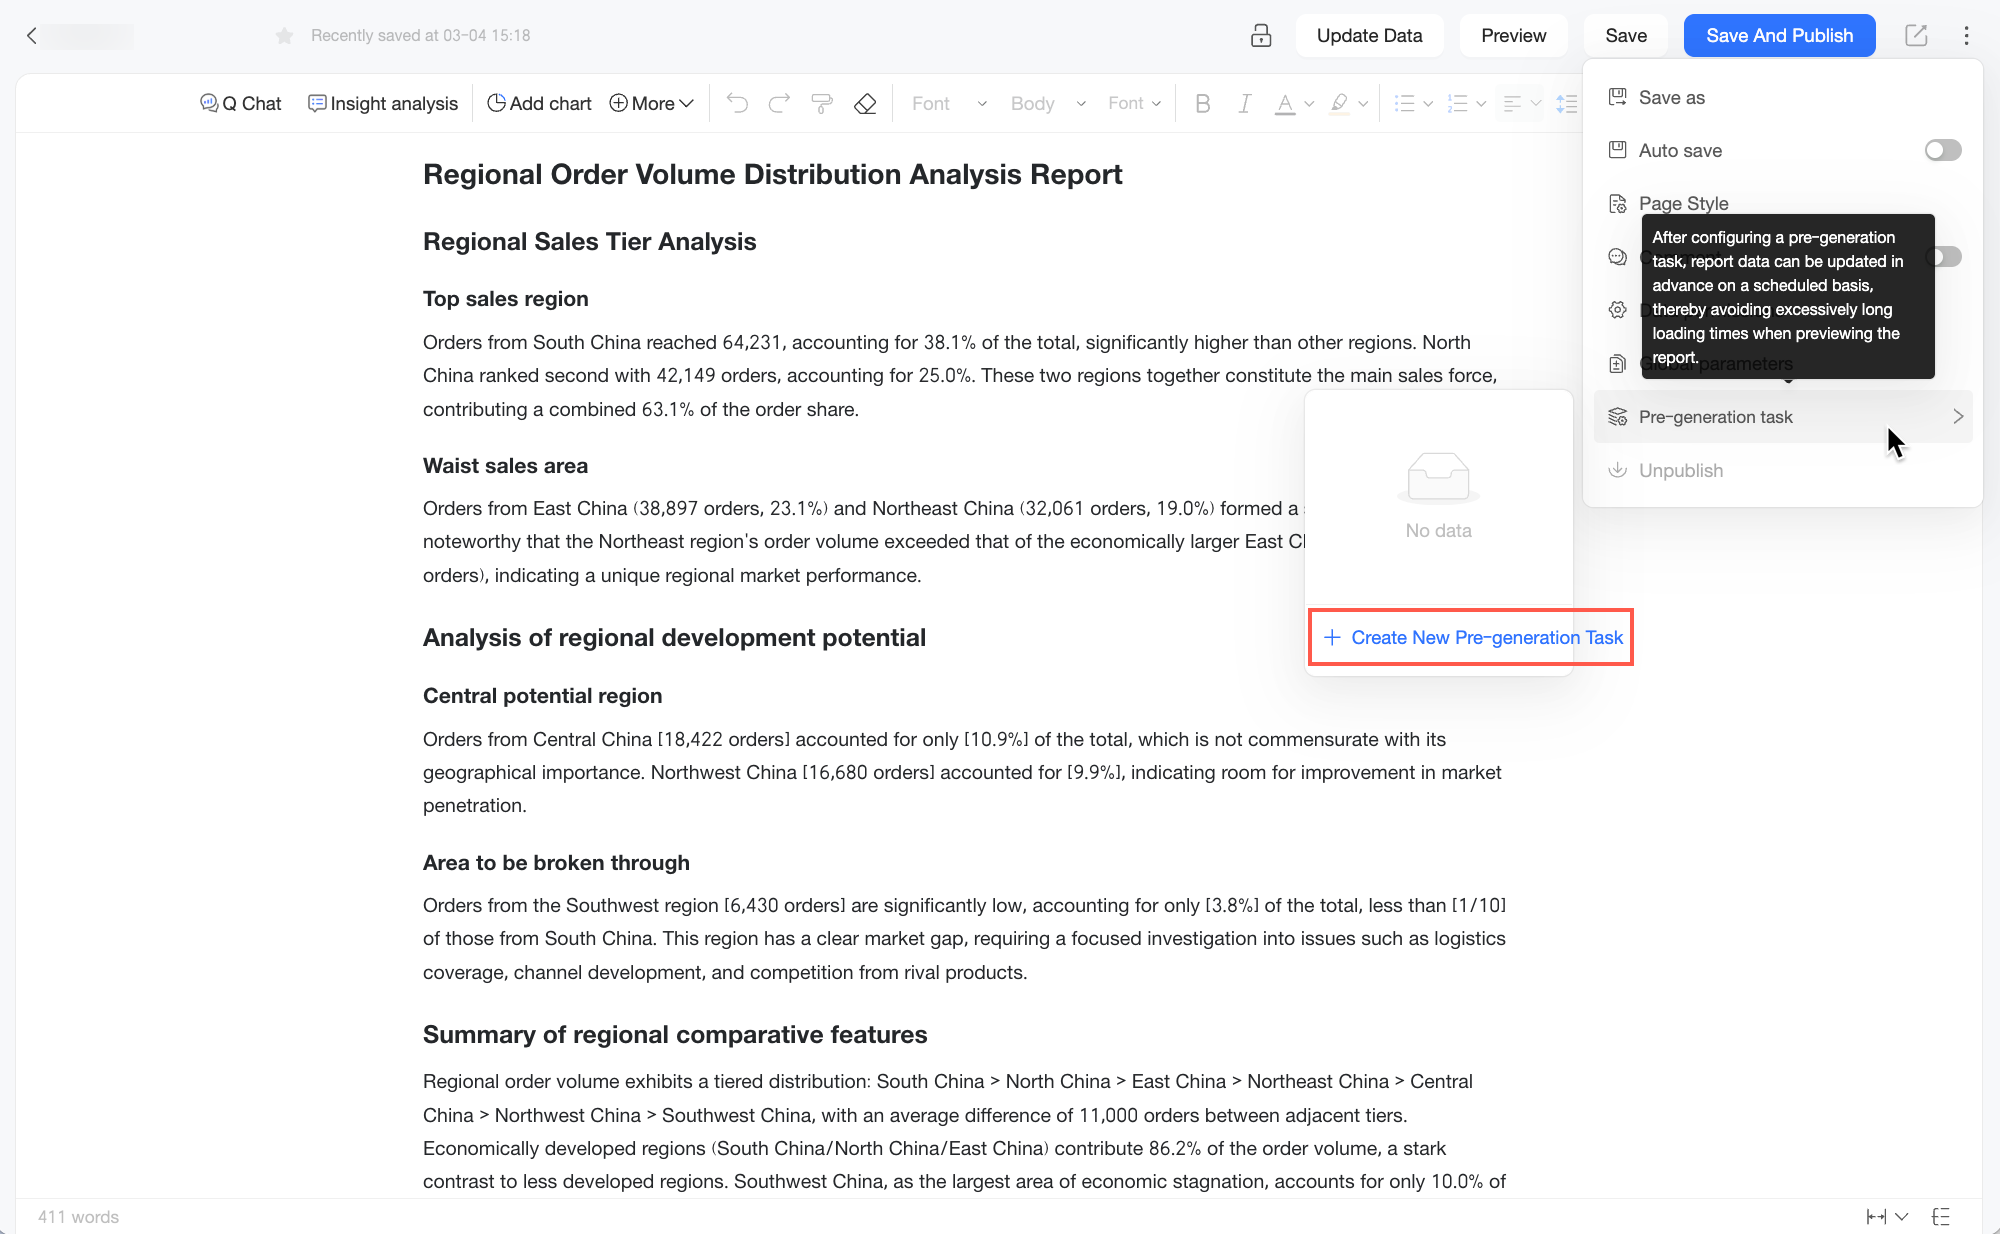
Task: Toggle bold formatting
Action: [x=1203, y=103]
